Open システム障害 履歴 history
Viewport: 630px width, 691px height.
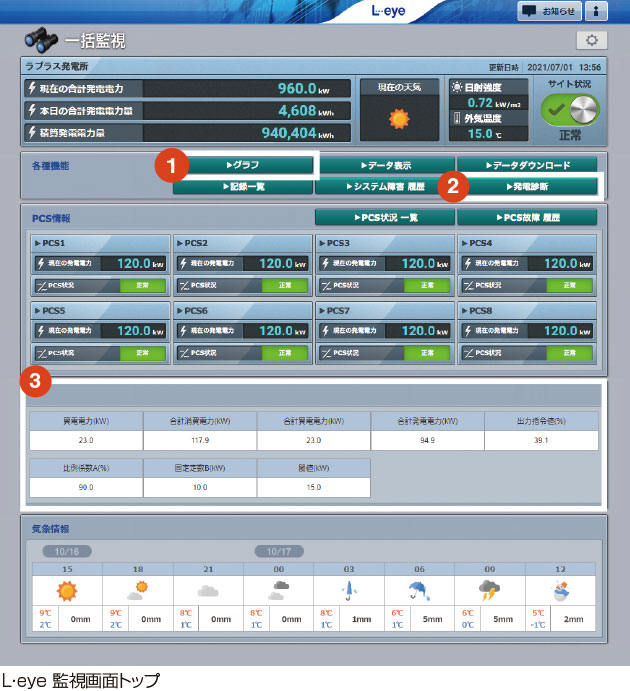pos(385,187)
